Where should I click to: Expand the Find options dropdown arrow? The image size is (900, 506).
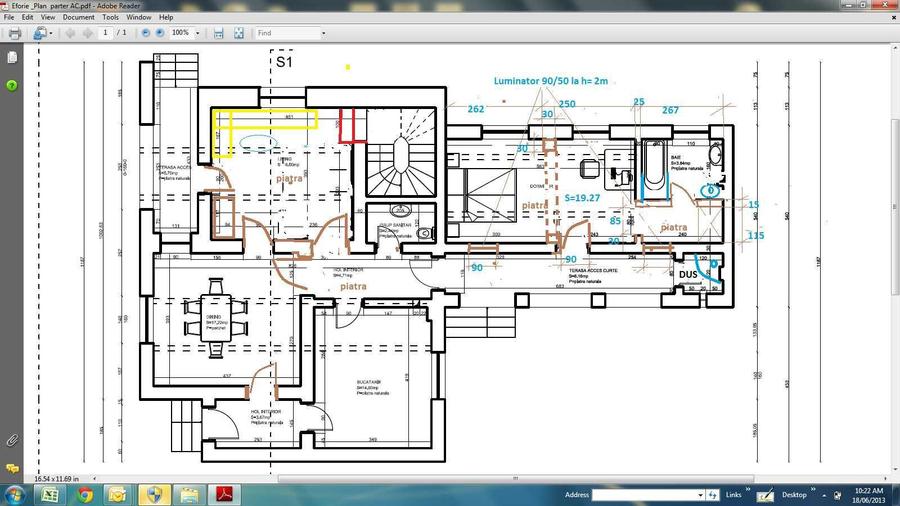pyautogui.click(x=323, y=33)
